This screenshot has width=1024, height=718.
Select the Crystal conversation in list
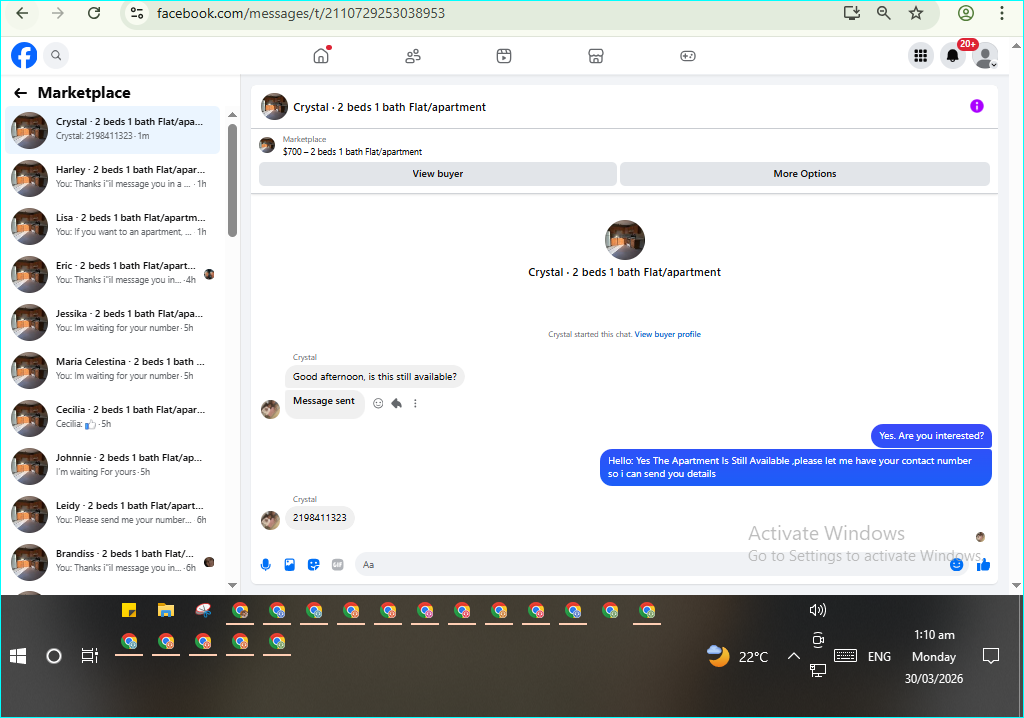113,129
